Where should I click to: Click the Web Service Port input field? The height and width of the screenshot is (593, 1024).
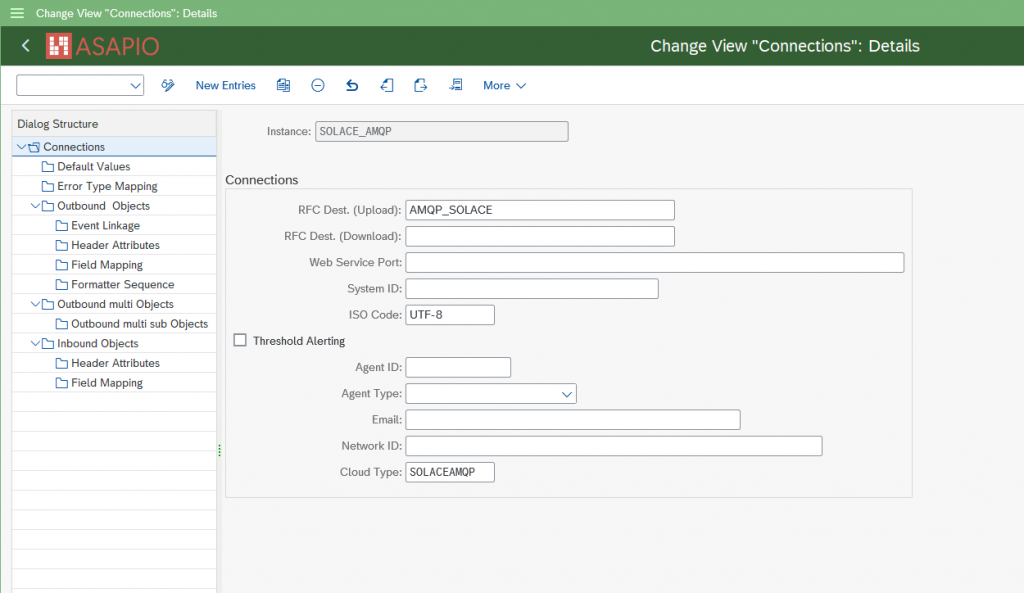pos(654,262)
